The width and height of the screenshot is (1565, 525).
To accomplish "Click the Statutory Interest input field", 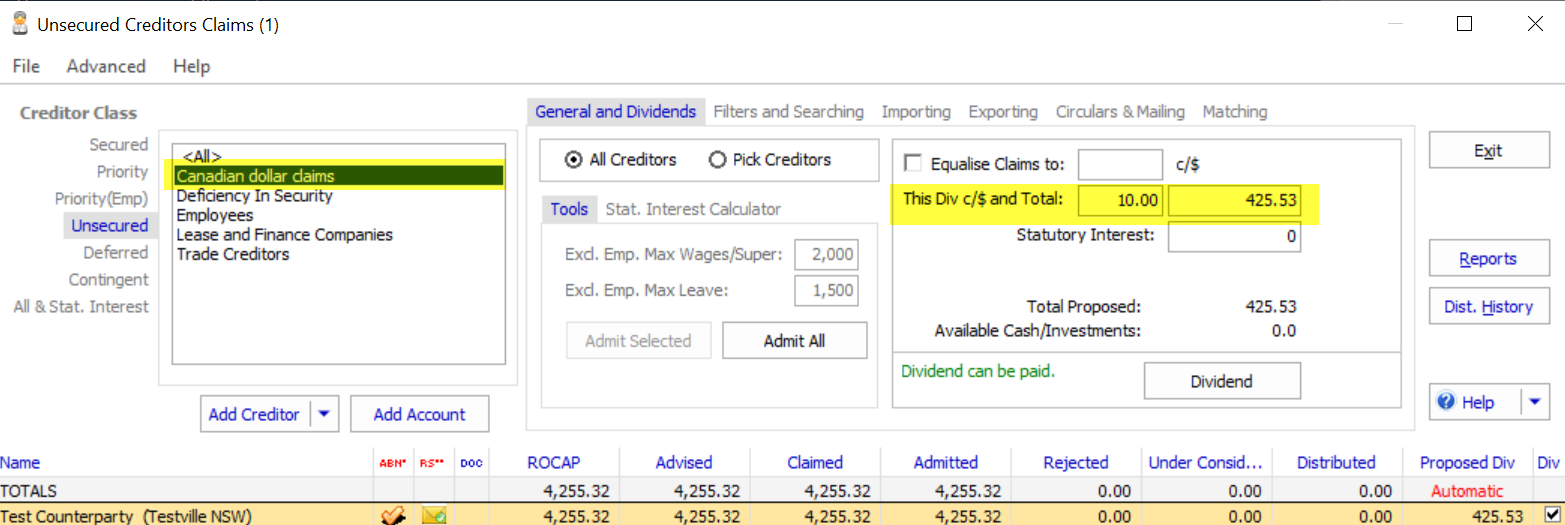I will click(1234, 237).
